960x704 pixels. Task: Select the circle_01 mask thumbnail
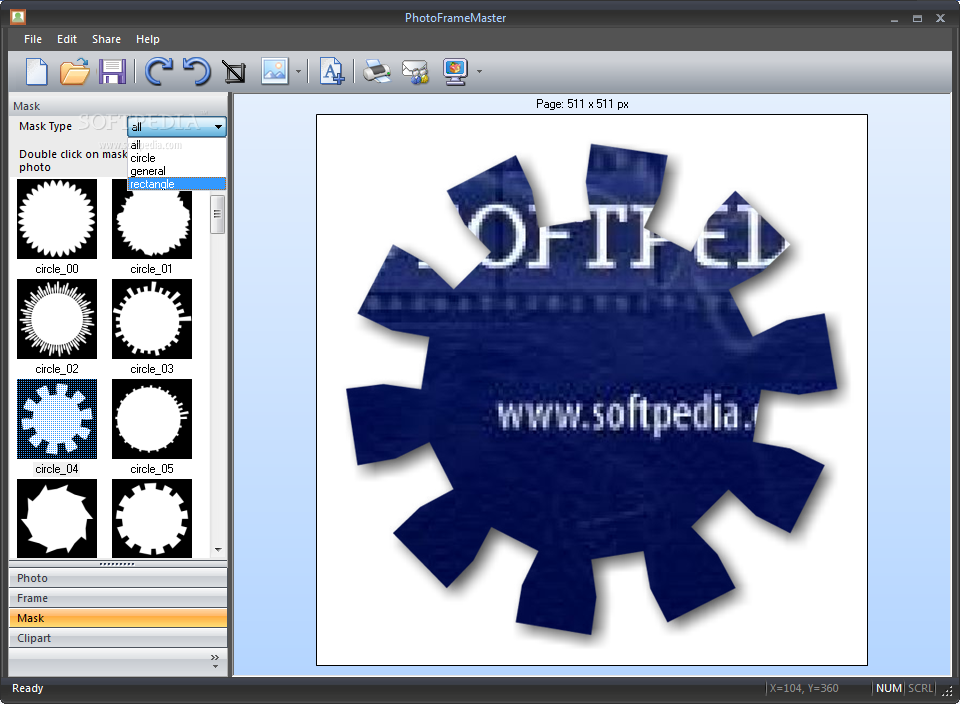coord(152,224)
